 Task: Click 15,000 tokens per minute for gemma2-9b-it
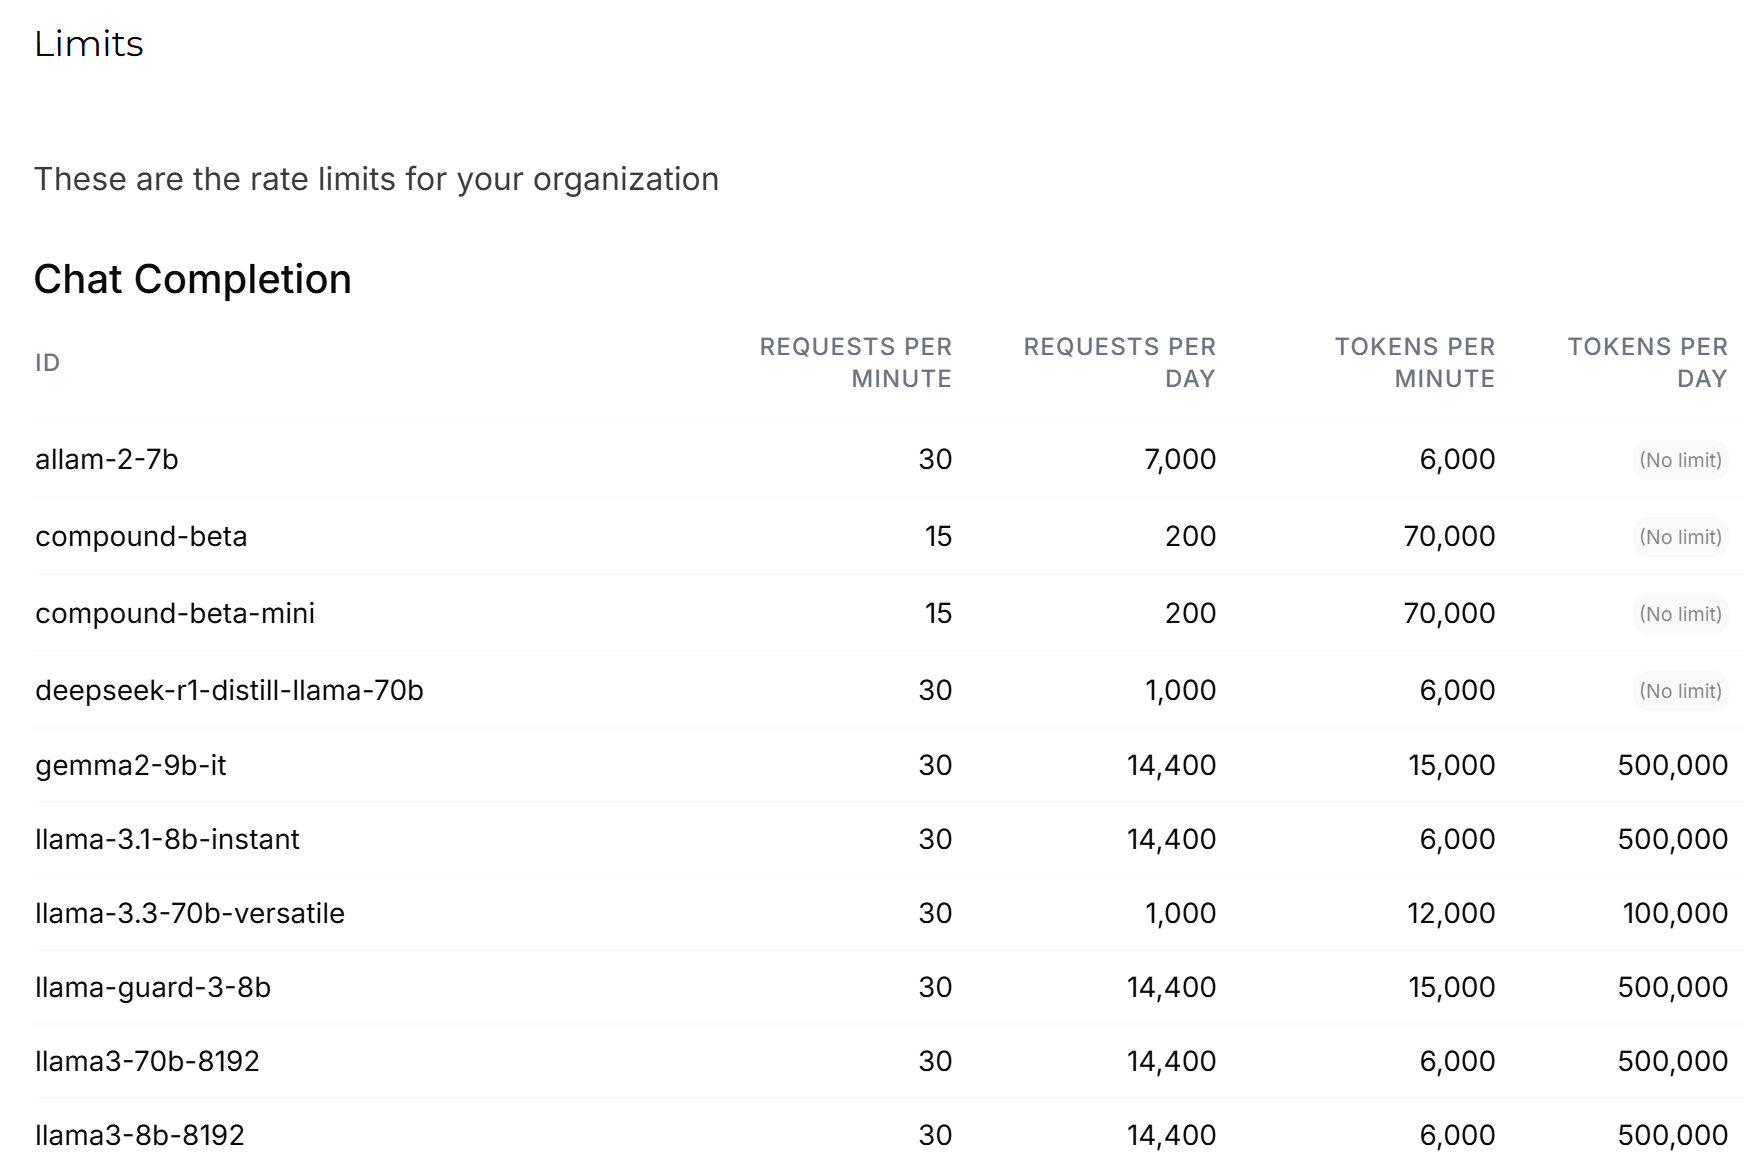click(1452, 765)
